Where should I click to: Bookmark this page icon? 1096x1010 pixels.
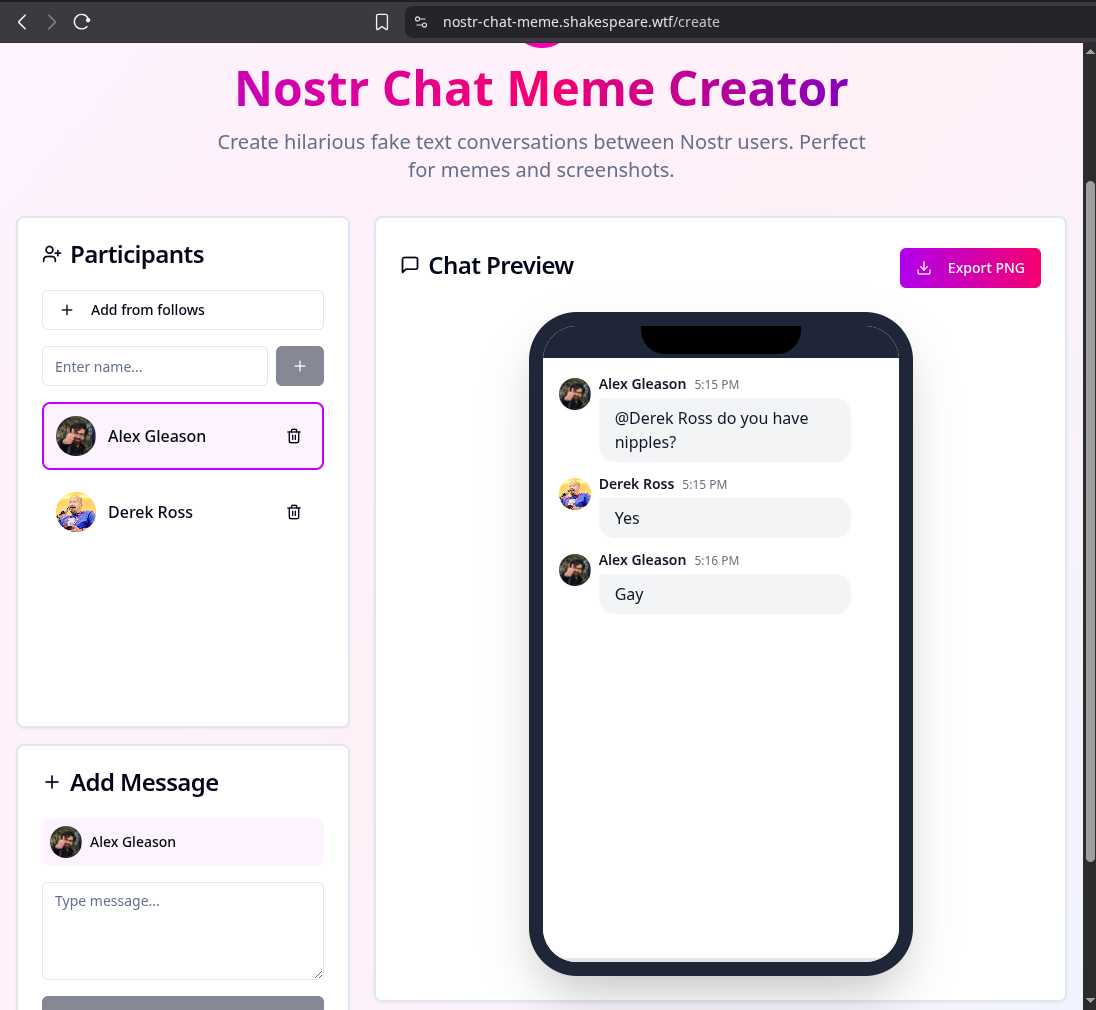(382, 22)
